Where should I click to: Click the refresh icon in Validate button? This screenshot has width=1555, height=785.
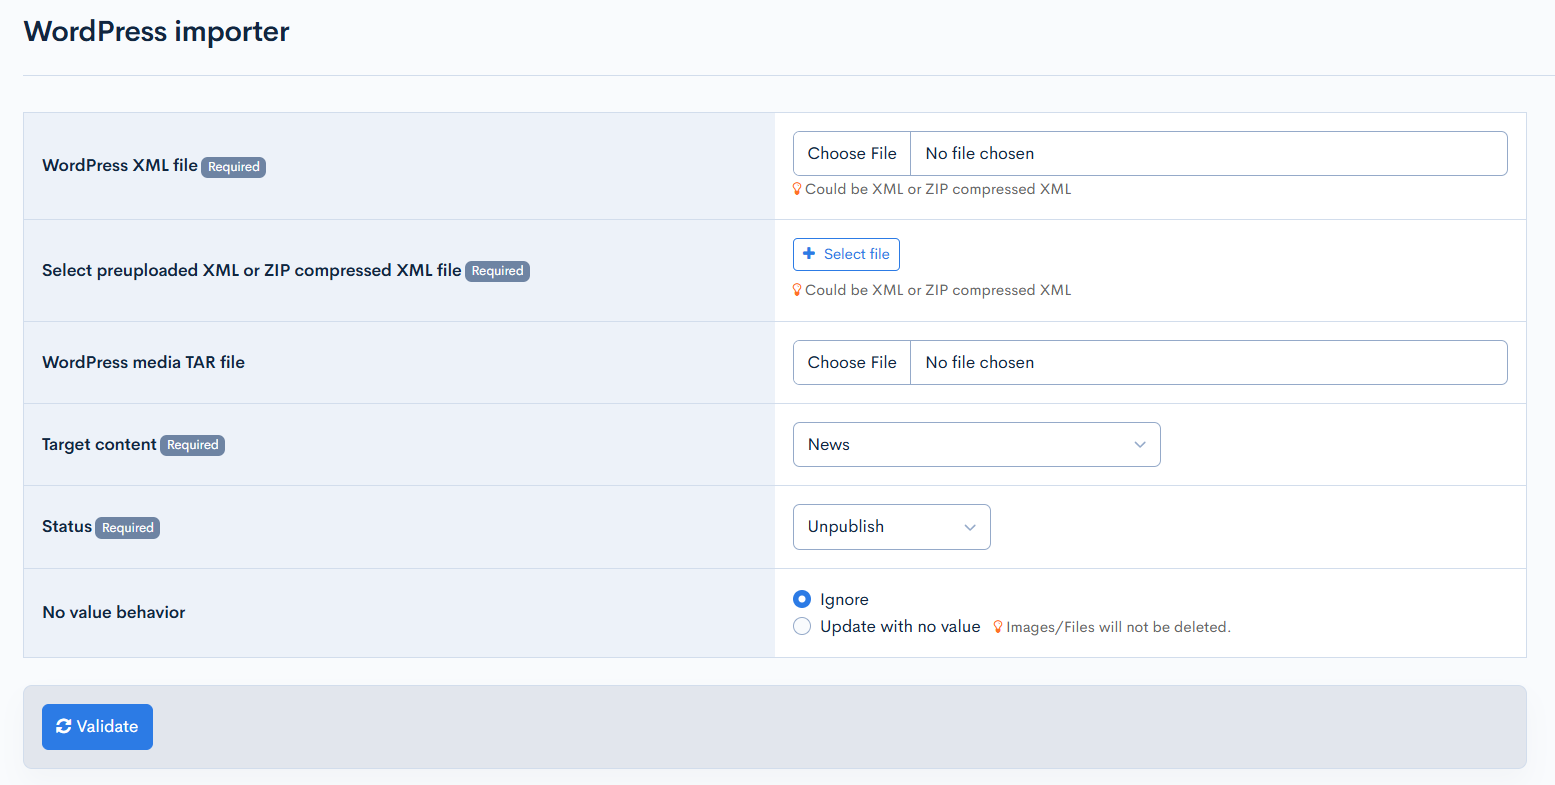[x=64, y=727]
